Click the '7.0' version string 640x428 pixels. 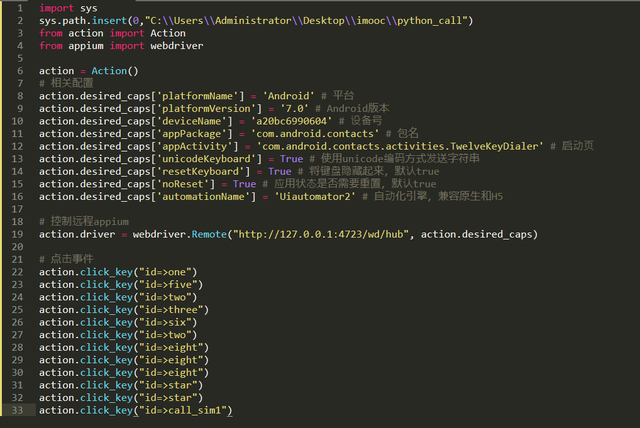pyautogui.click(x=294, y=109)
